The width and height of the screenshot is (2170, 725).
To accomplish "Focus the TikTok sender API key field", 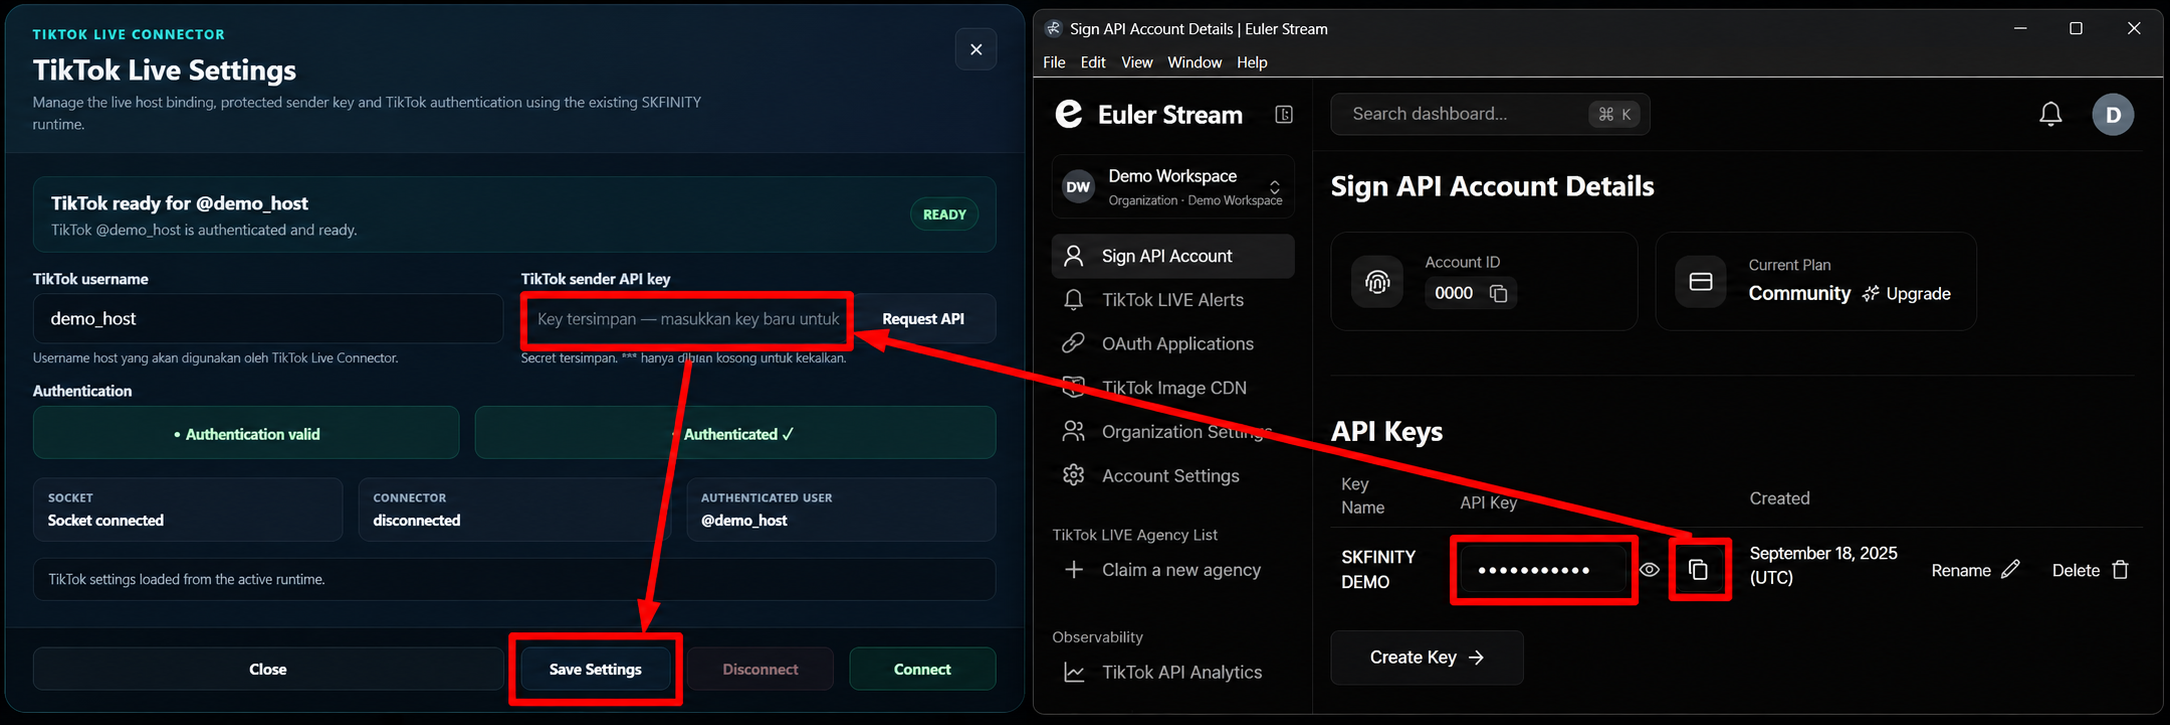I will (686, 319).
